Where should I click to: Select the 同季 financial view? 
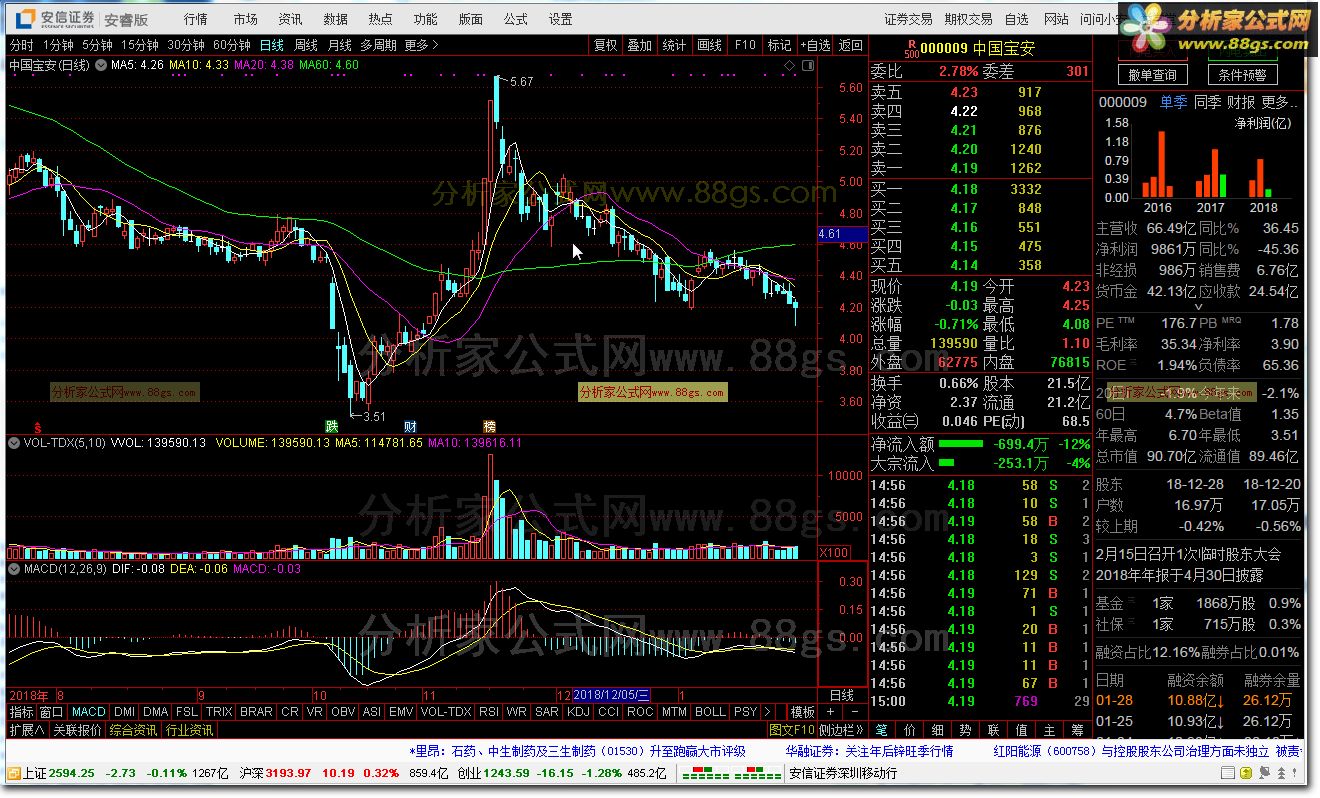[x=1207, y=102]
